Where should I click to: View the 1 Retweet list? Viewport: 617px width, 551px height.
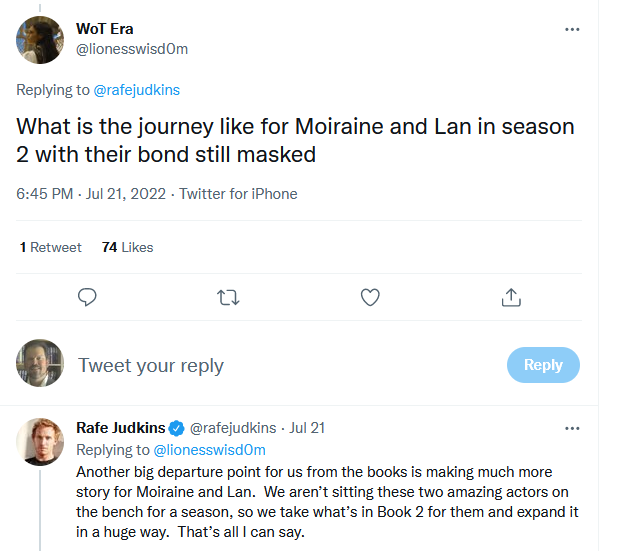click(51, 247)
